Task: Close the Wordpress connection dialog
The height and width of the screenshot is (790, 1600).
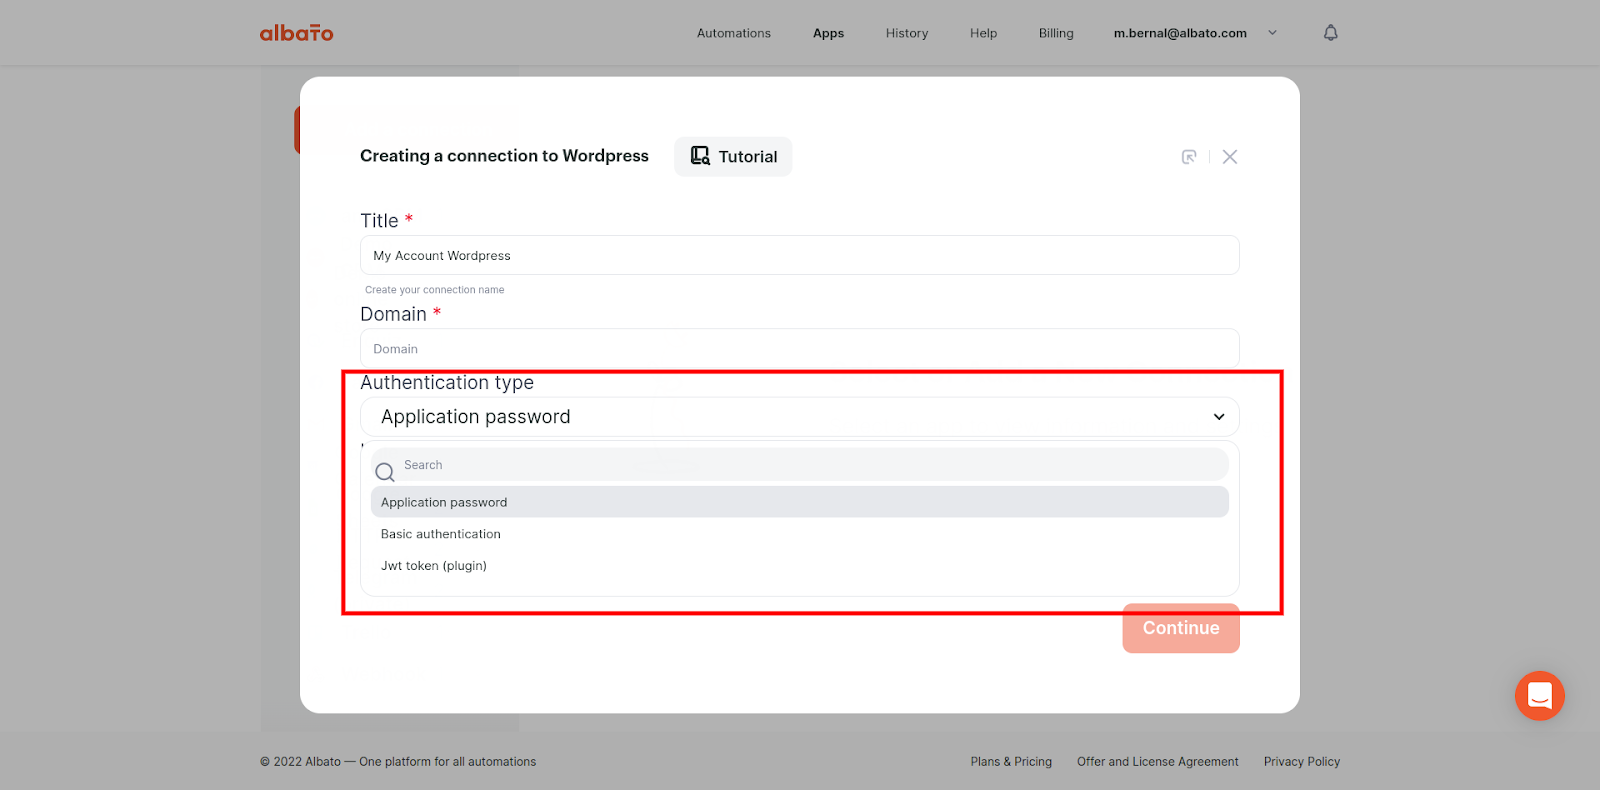Action: (1230, 157)
